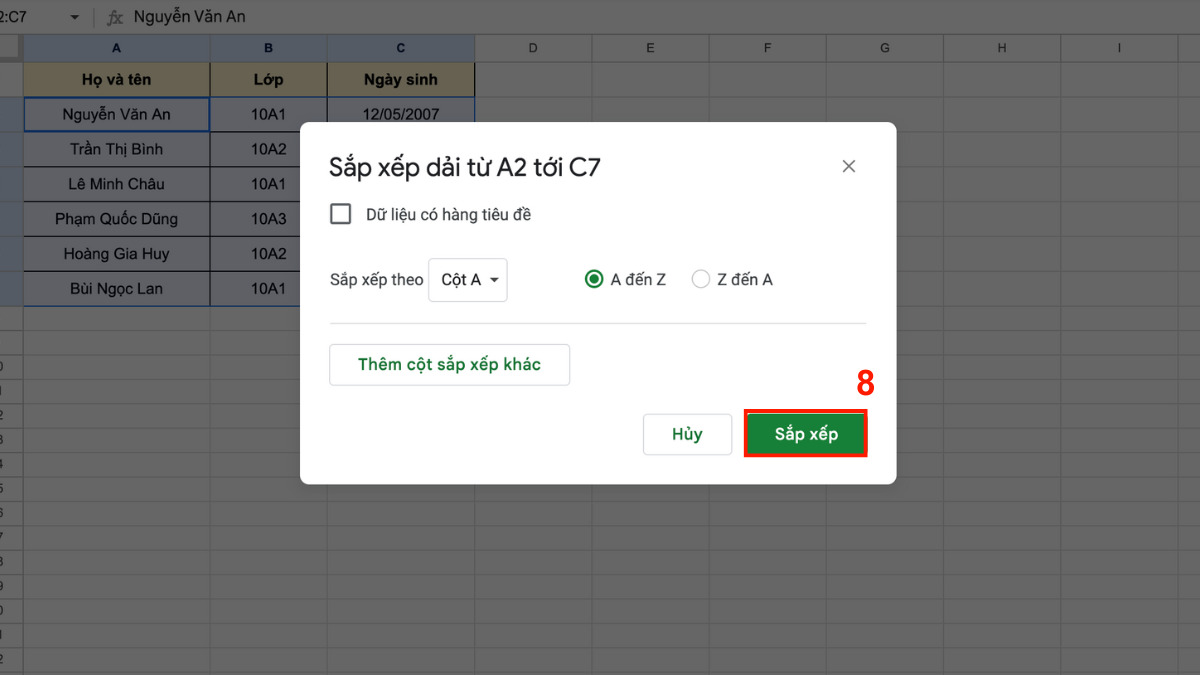Select column B header

[268, 48]
